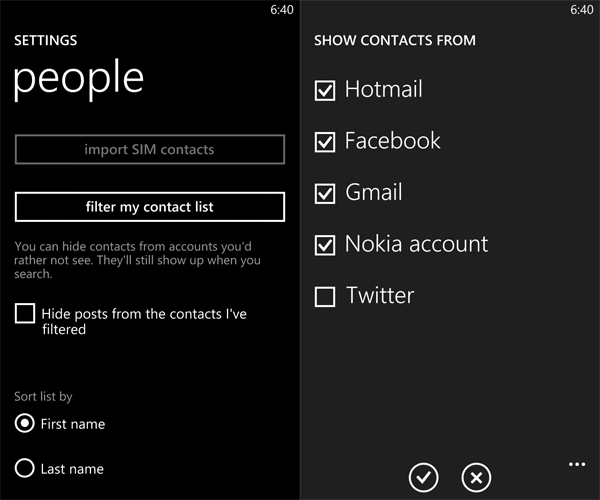Tap the people page title

pyautogui.click(x=78, y=80)
